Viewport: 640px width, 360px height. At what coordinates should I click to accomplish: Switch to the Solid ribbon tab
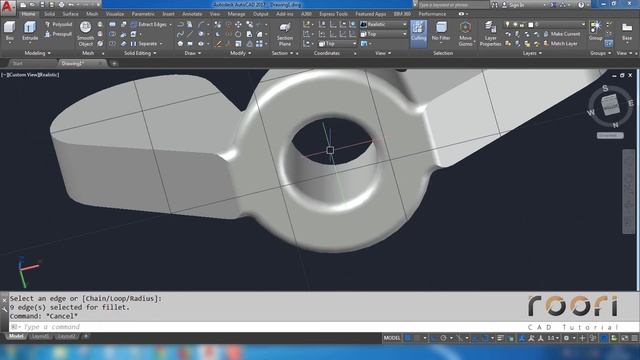[x=49, y=14]
